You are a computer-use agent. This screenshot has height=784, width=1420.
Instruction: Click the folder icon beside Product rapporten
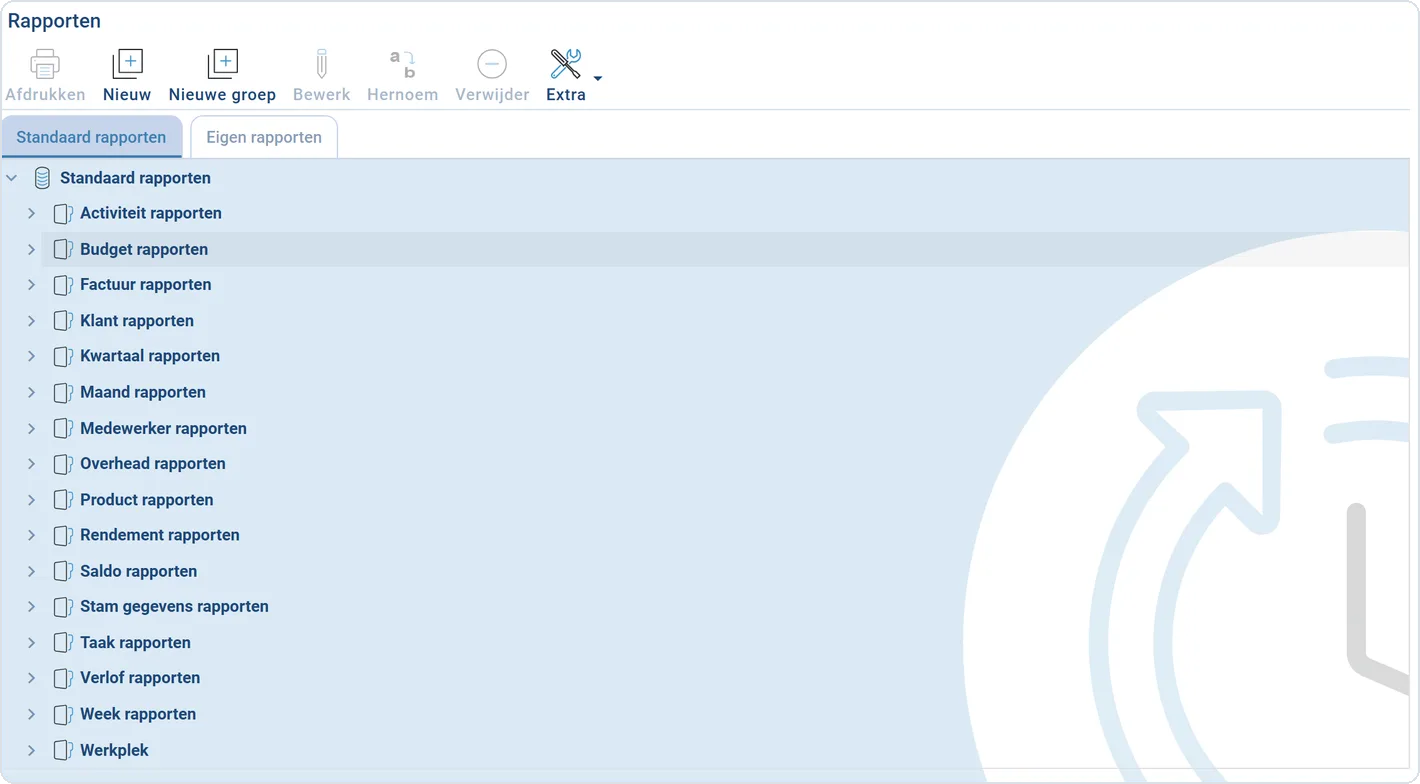click(63, 500)
